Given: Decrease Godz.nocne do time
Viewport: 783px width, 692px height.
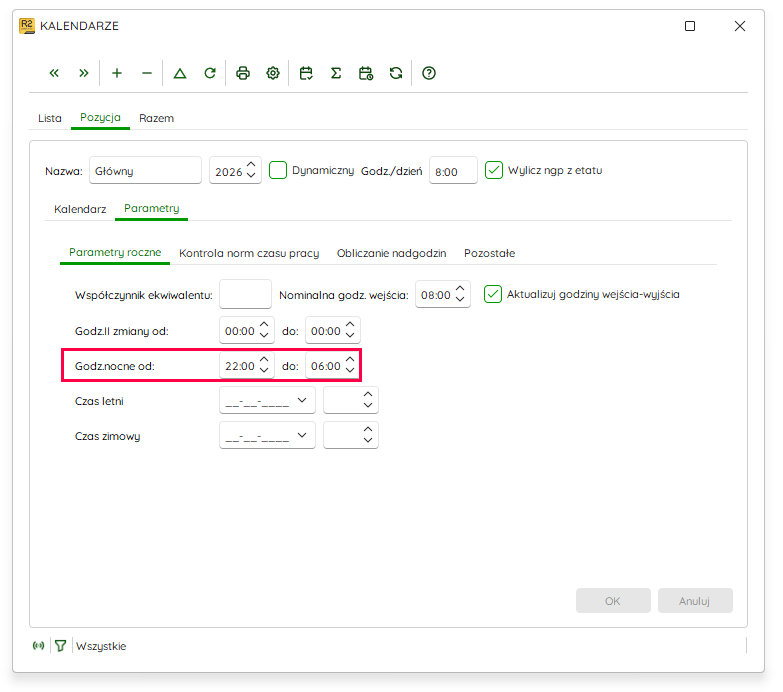Looking at the screenshot, I should [350, 370].
